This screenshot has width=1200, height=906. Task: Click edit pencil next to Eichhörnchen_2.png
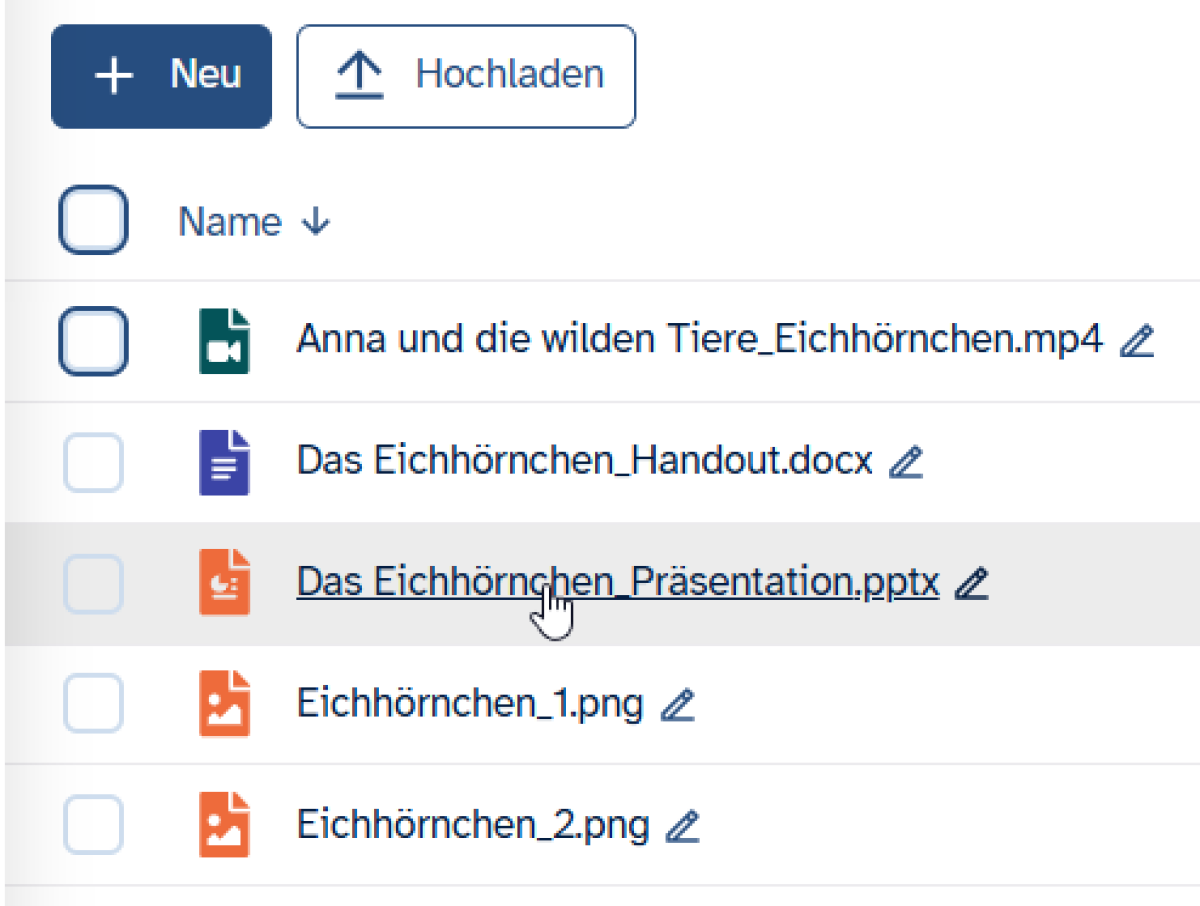tap(683, 826)
